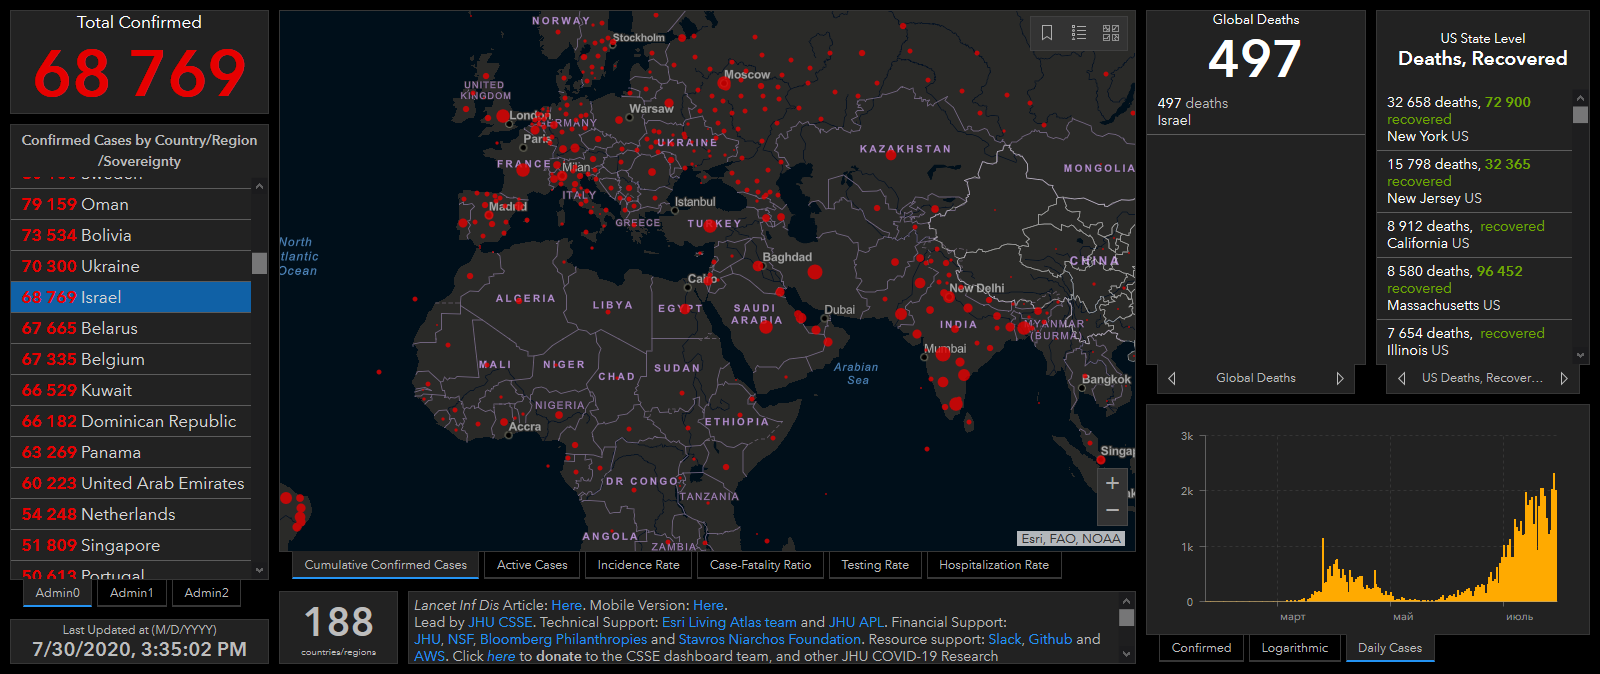Select Dominican Republic in country list
Viewport: 1600px width, 674px height.
tap(131, 421)
